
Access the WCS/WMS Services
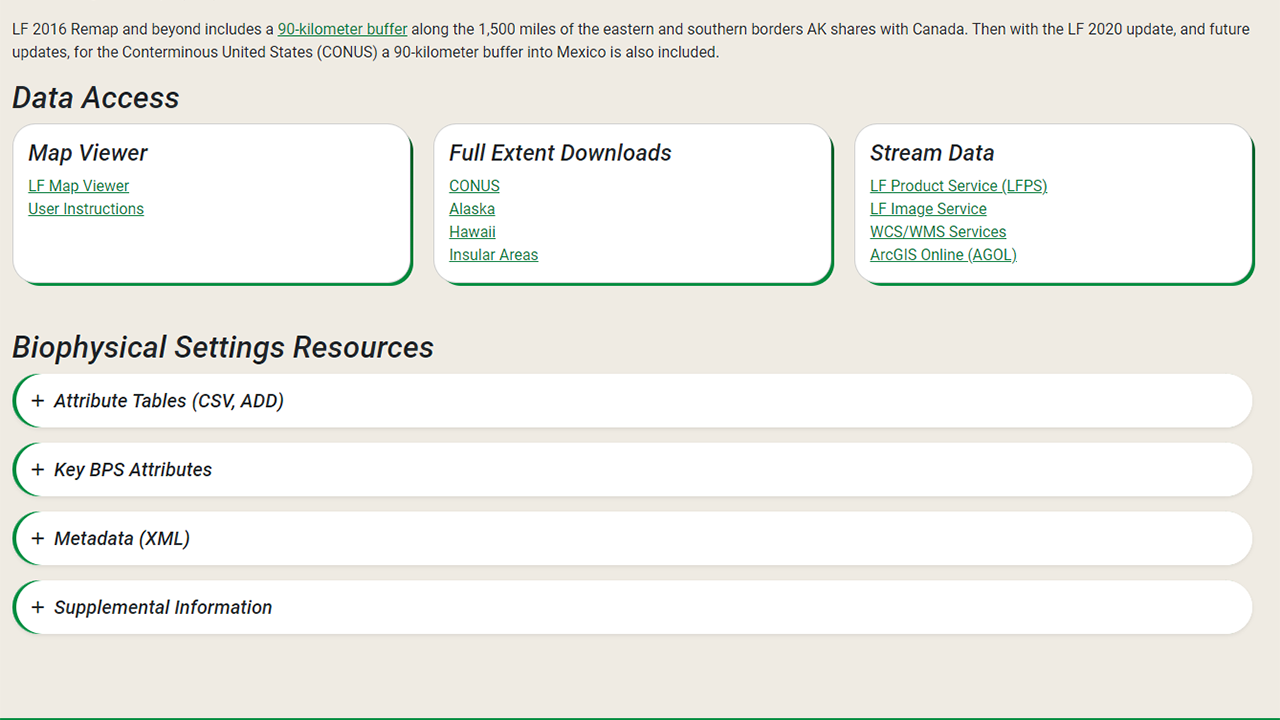pos(938,231)
